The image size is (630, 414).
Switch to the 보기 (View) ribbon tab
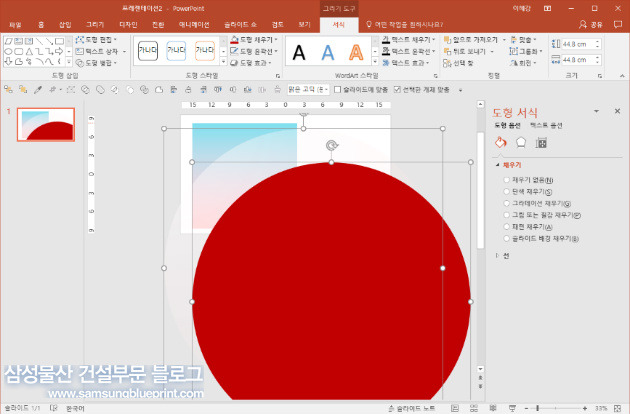click(x=305, y=25)
